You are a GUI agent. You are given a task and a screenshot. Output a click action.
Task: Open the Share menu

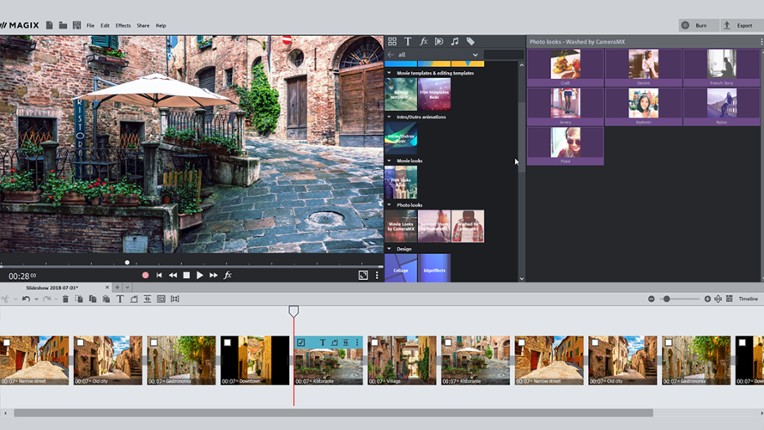point(143,25)
